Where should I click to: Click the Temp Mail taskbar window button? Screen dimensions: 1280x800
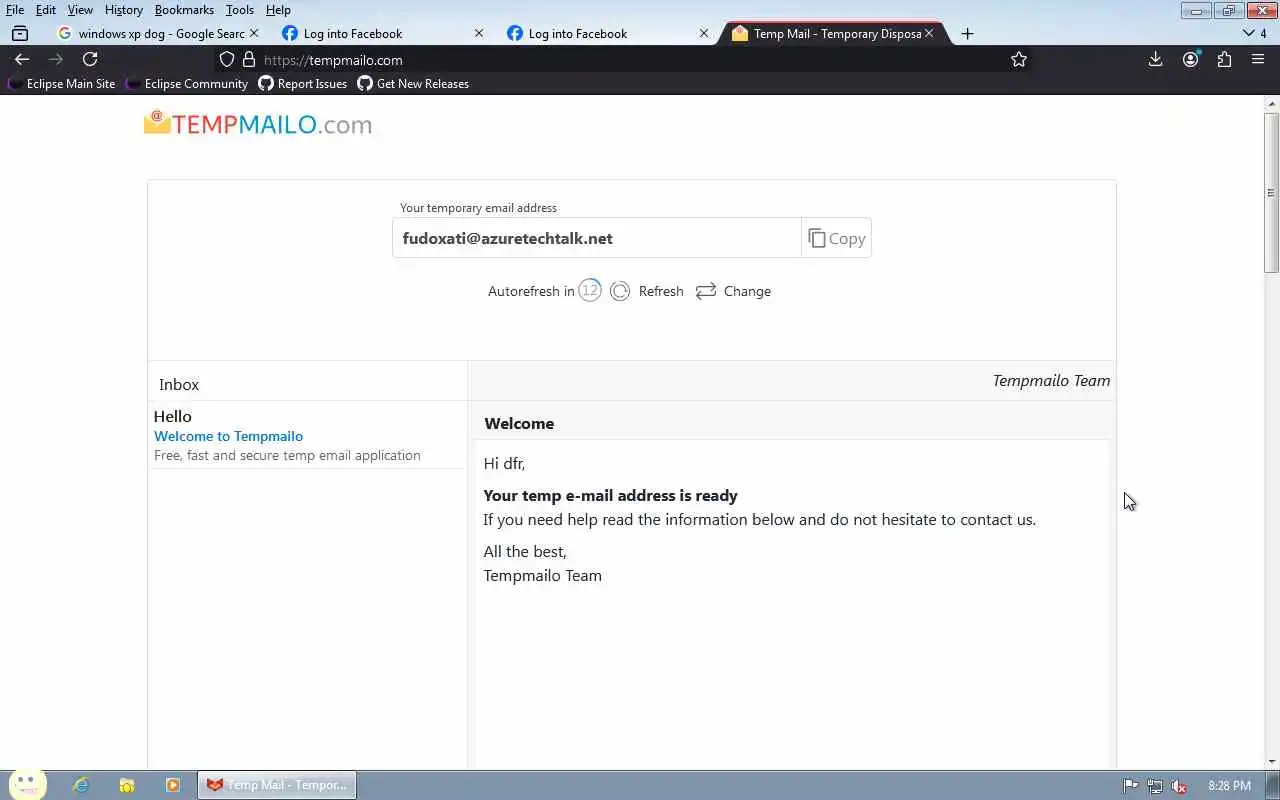(x=277, y=785)
